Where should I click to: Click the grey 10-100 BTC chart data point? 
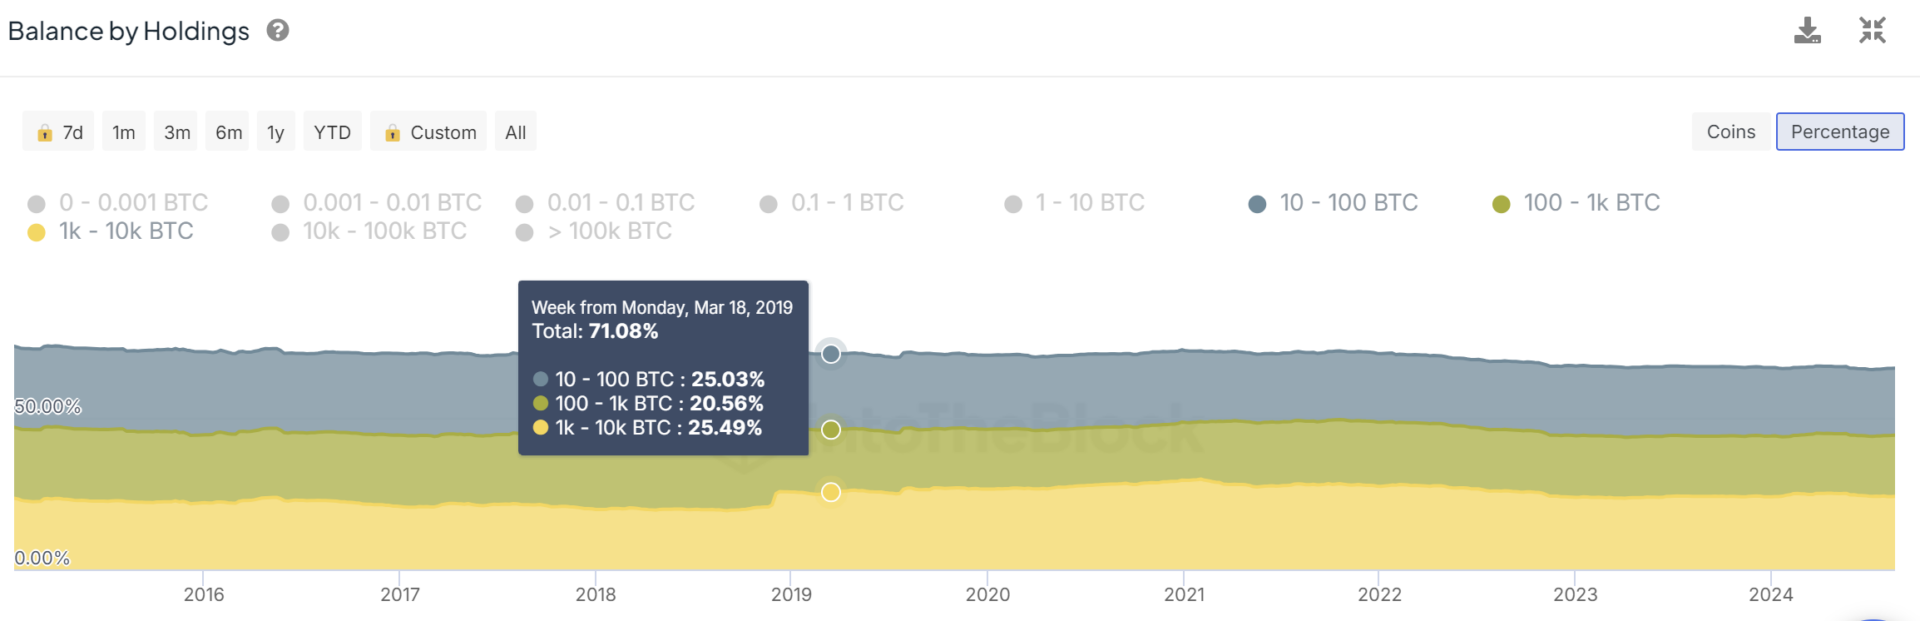[x=830, y=353]
